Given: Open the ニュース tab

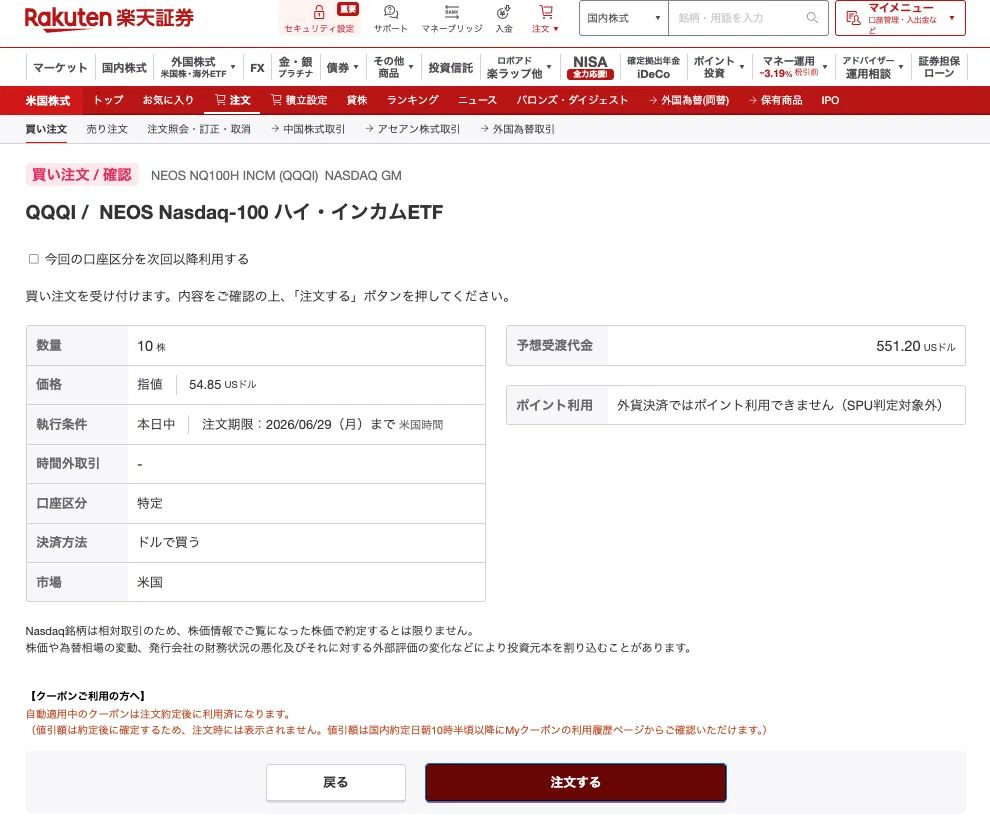Looking at the screenshot, I should tap(477, 100).
